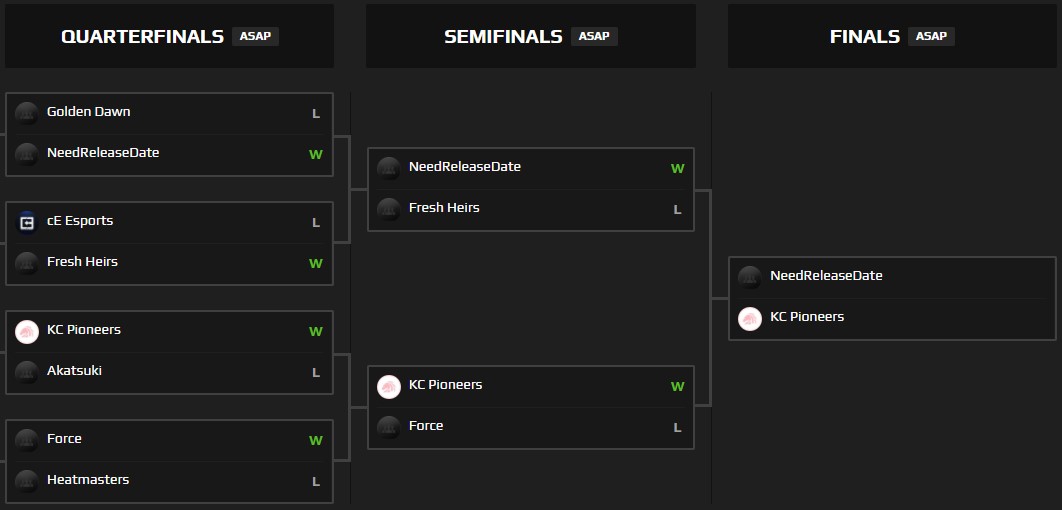Click the L result beside cE Esports
Viewport: 1062px width, 510px height.
316,222
